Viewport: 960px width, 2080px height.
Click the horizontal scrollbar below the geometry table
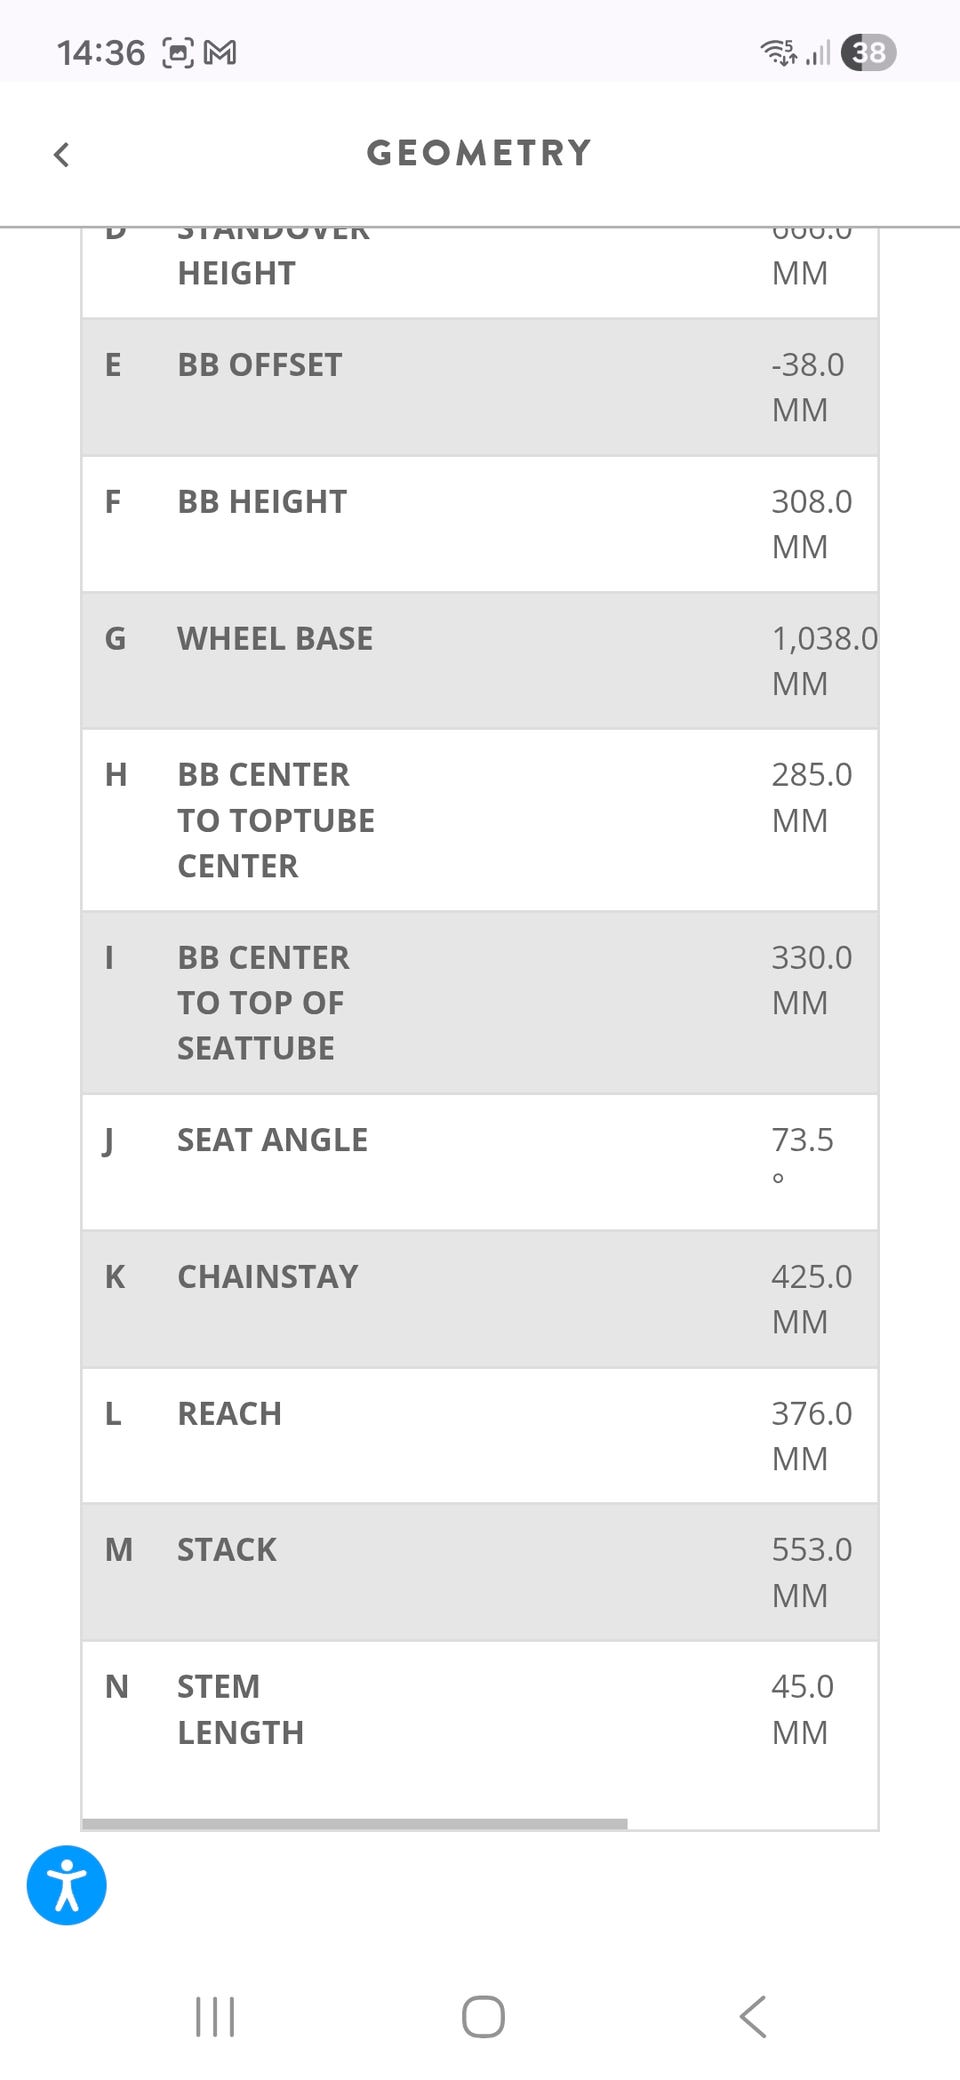(355, 1823)
